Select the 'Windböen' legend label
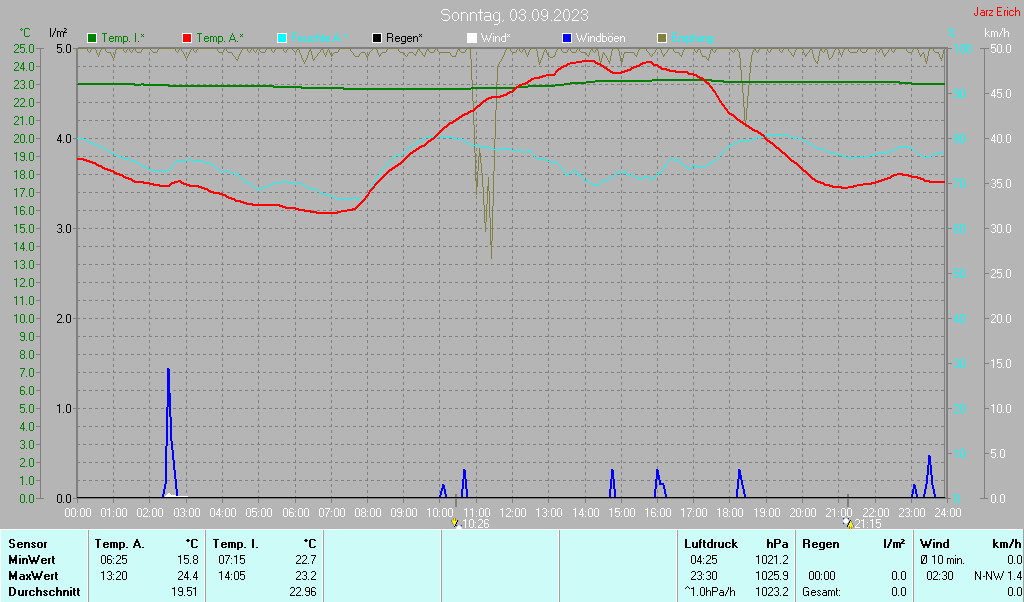The width and height of the screenshot is (1024, 602). (x=600, y=39)
